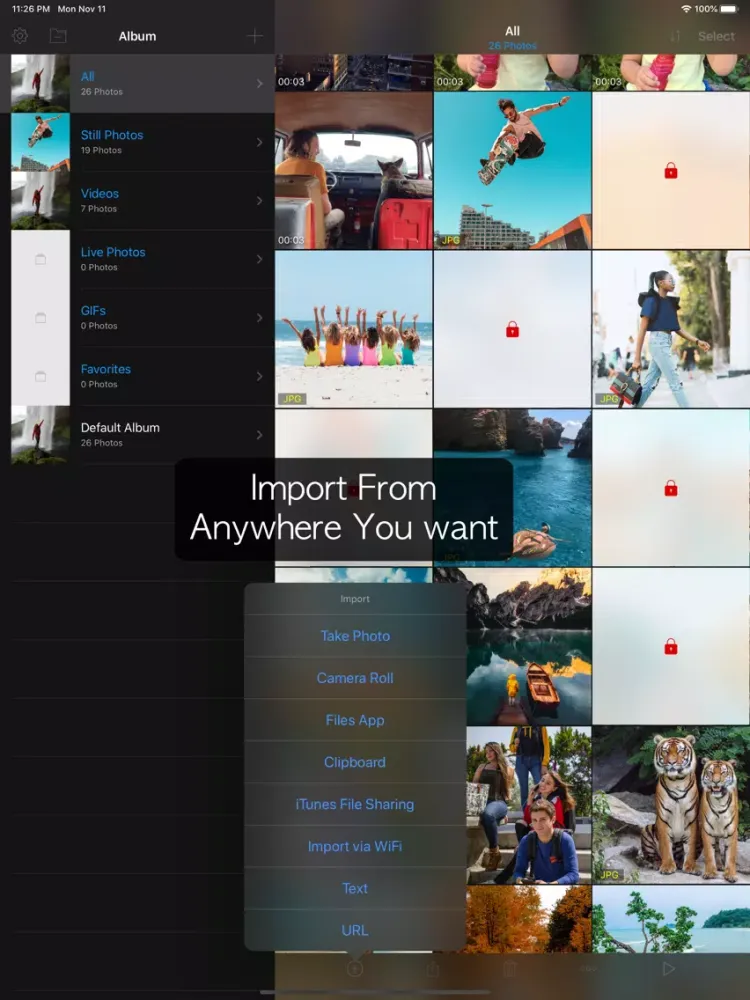
Task: Click placeholder icon of Live Photos album
Action: click(40, 259)
